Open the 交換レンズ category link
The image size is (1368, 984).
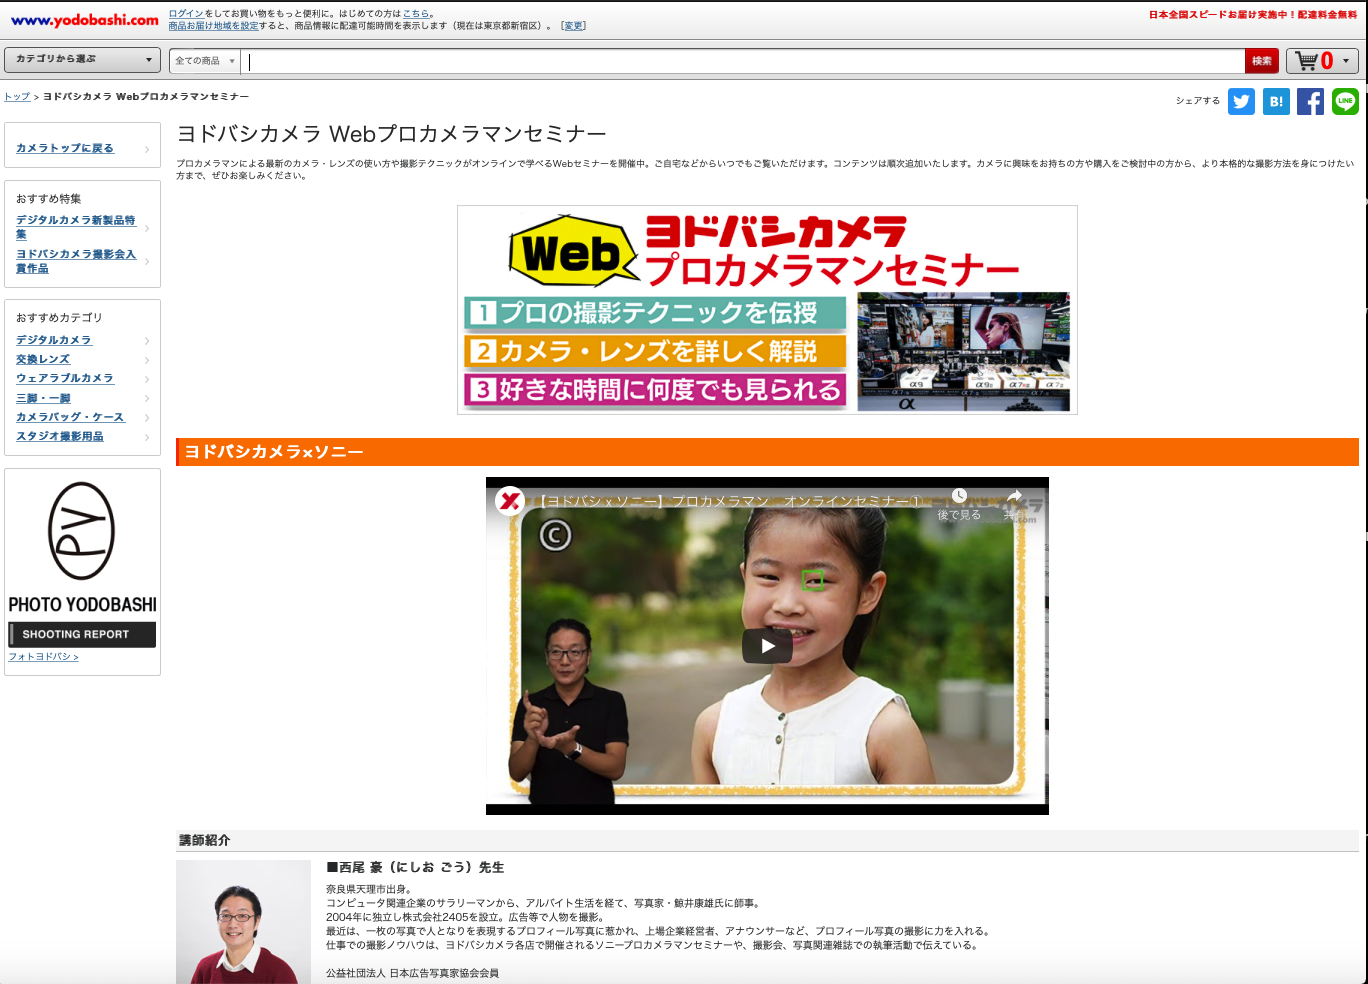click(43, 359)
